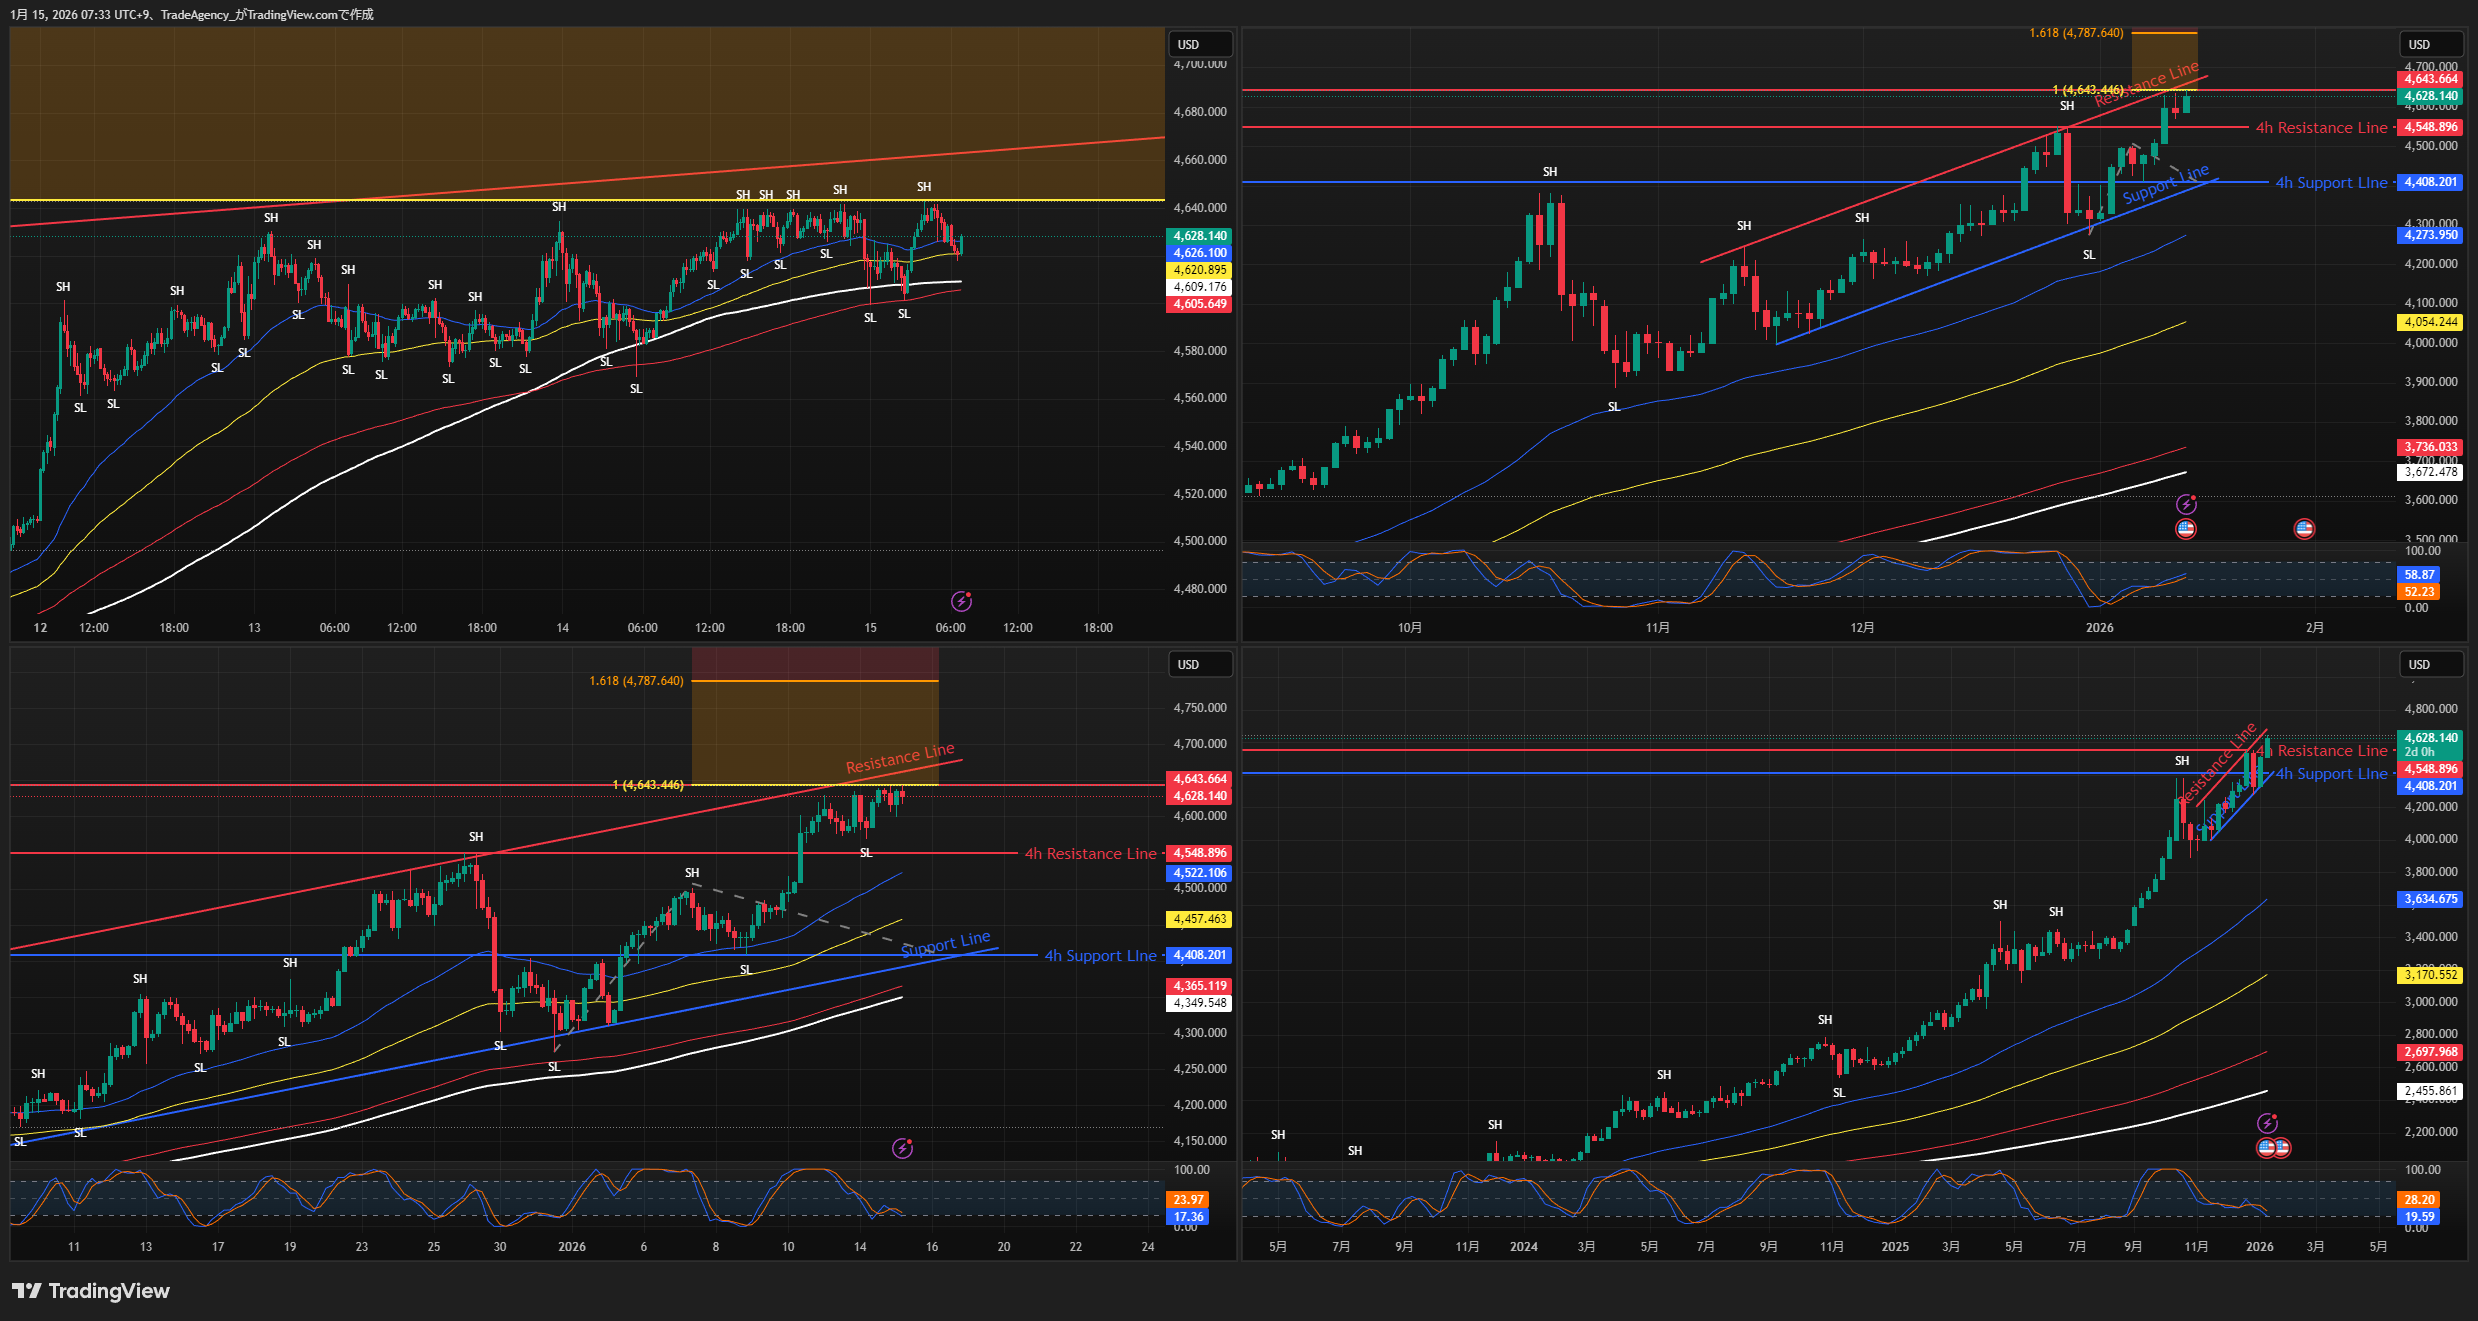Screen dimensions: 2478x1321
Task: Click the lightning event icon on the bottom-left chart
Action: point(902,1148)
